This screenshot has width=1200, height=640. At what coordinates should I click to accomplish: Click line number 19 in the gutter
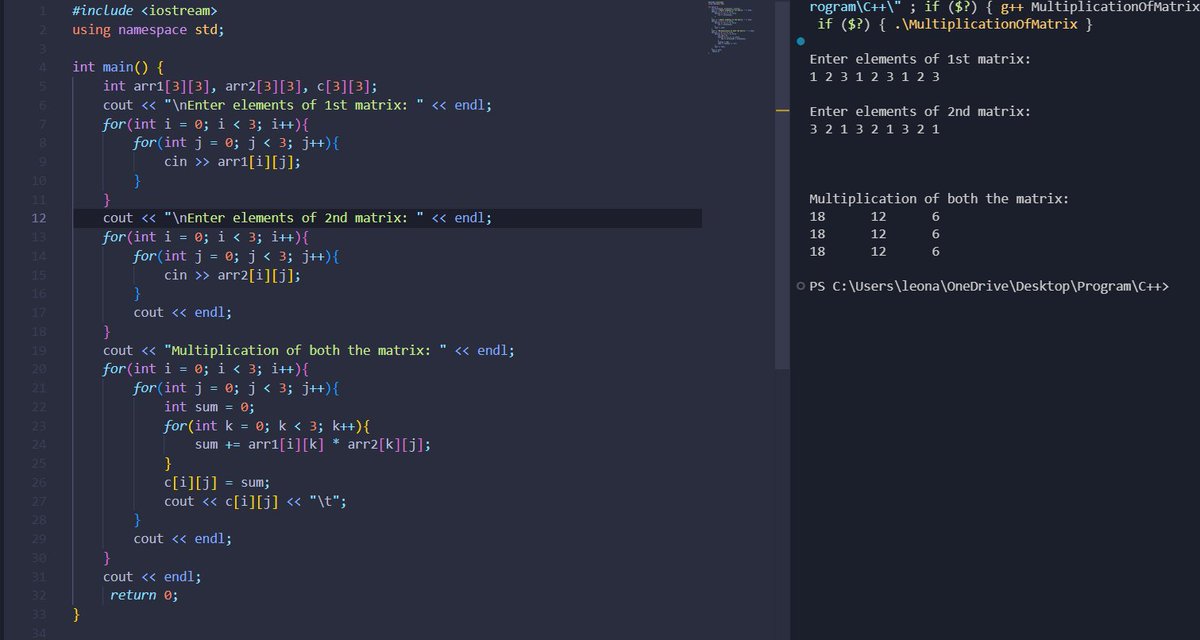38,350
